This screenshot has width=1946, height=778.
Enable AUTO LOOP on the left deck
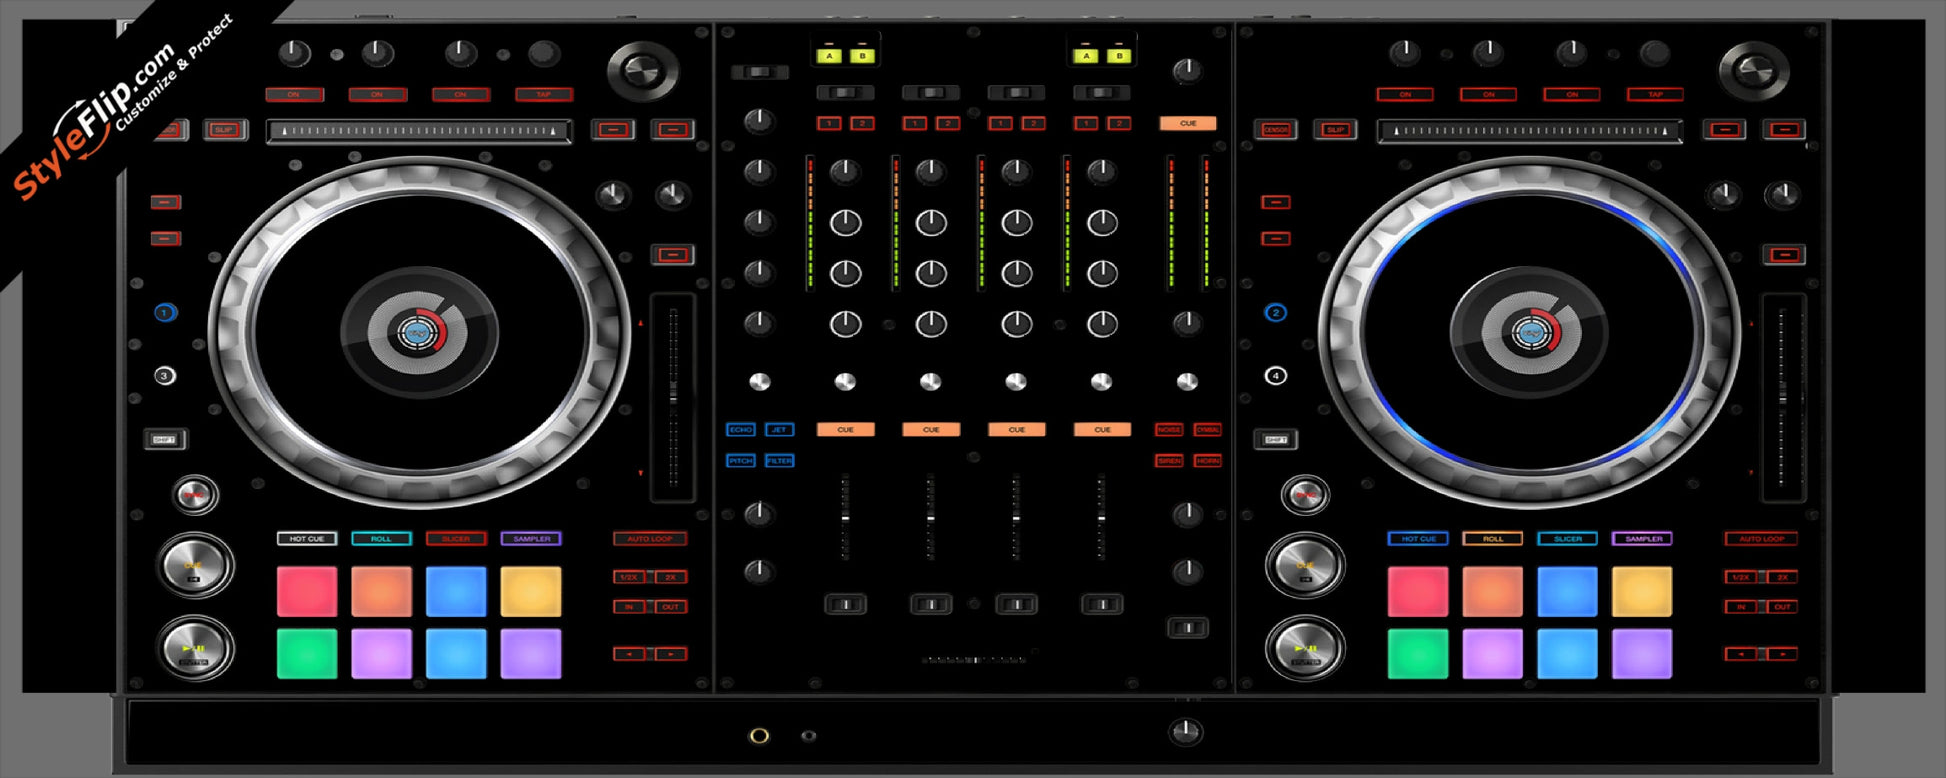[650, 538]
